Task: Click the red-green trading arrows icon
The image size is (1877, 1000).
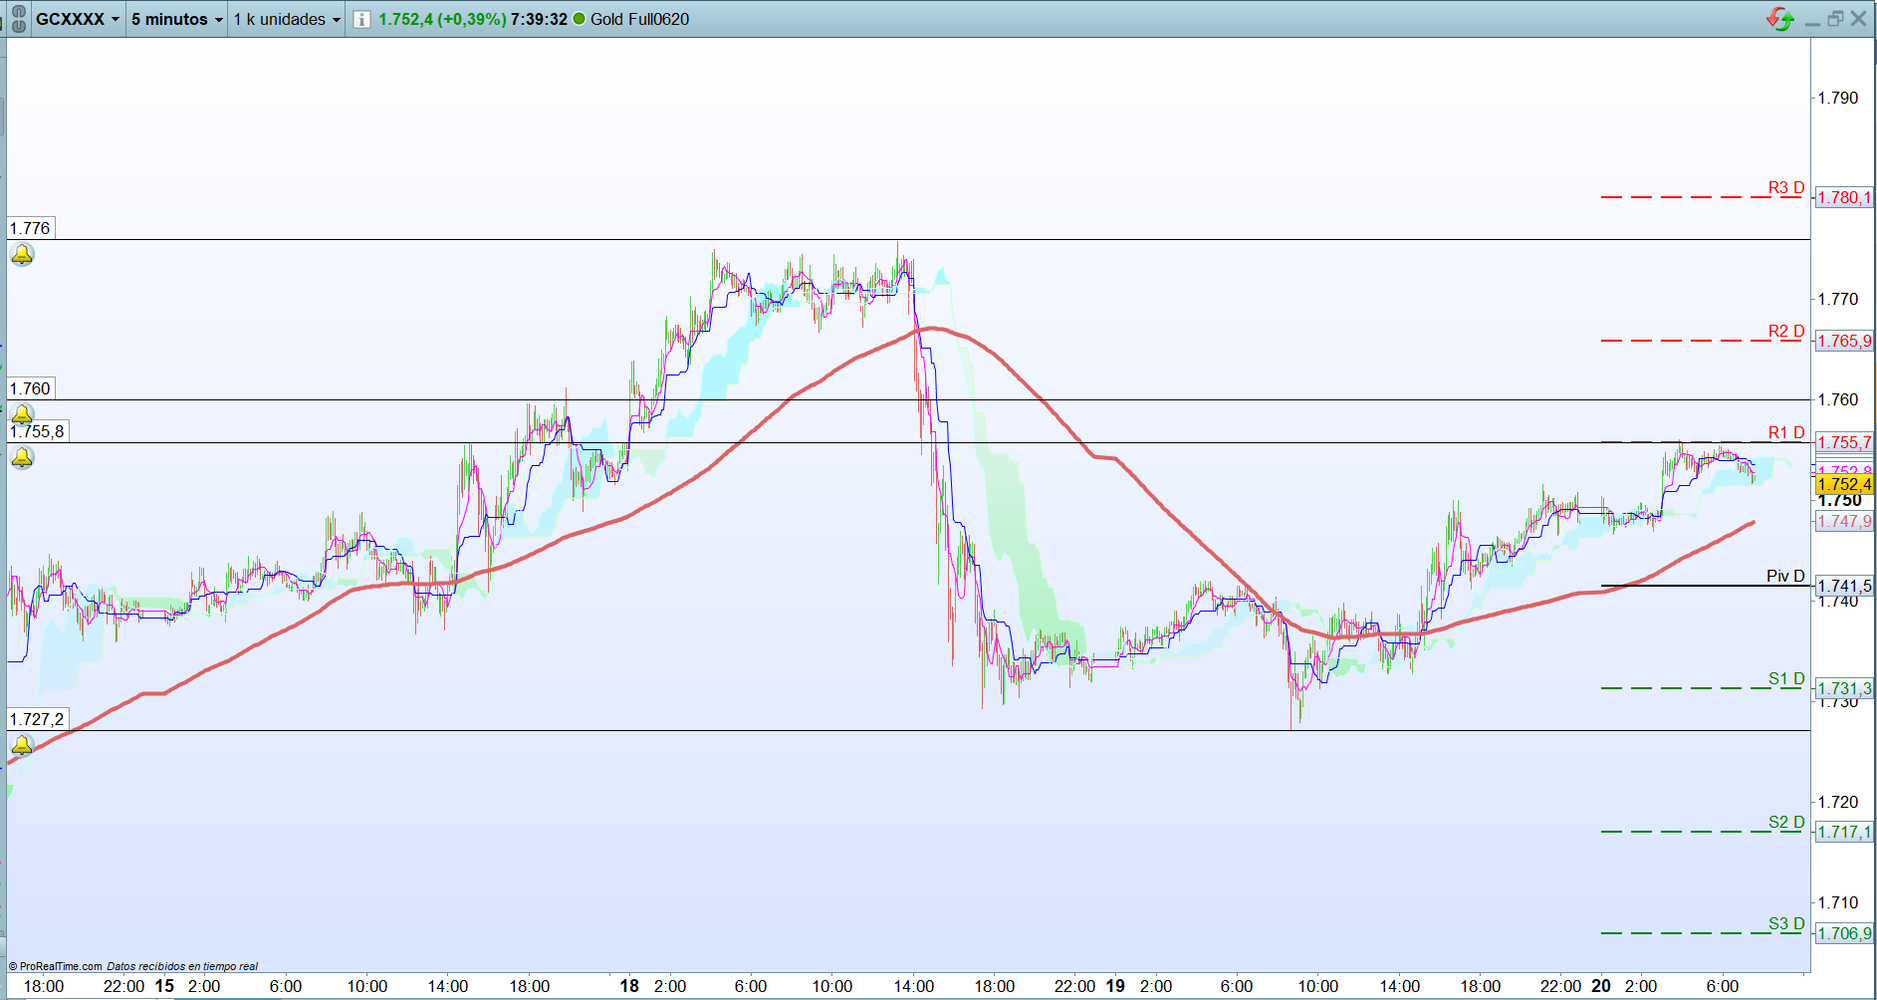Action: point(1780,19)
